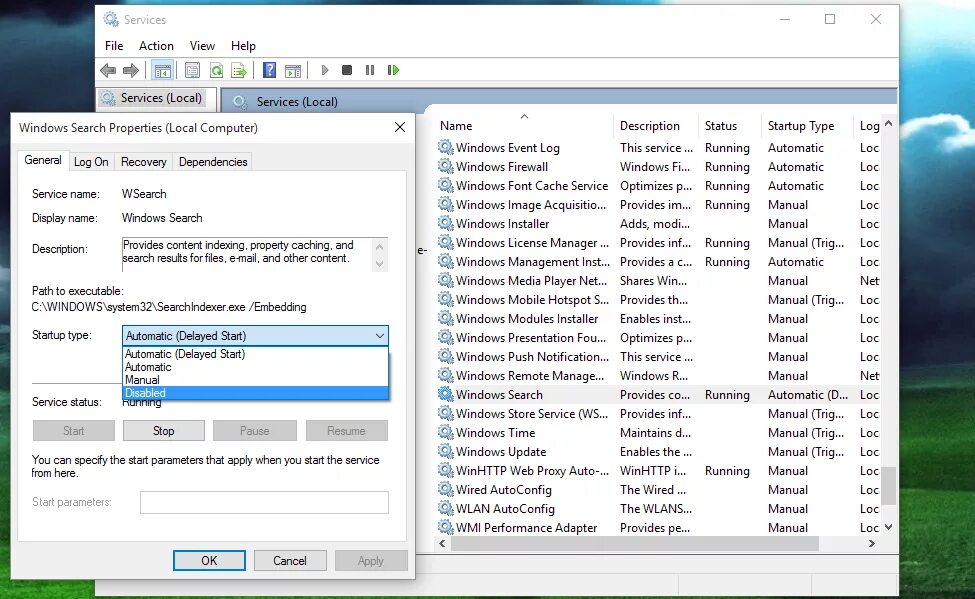Click the gear icon of Windows Time
The width and height of the screenshot is (975, 599).
pyautogui.click(x=445, y=432)
